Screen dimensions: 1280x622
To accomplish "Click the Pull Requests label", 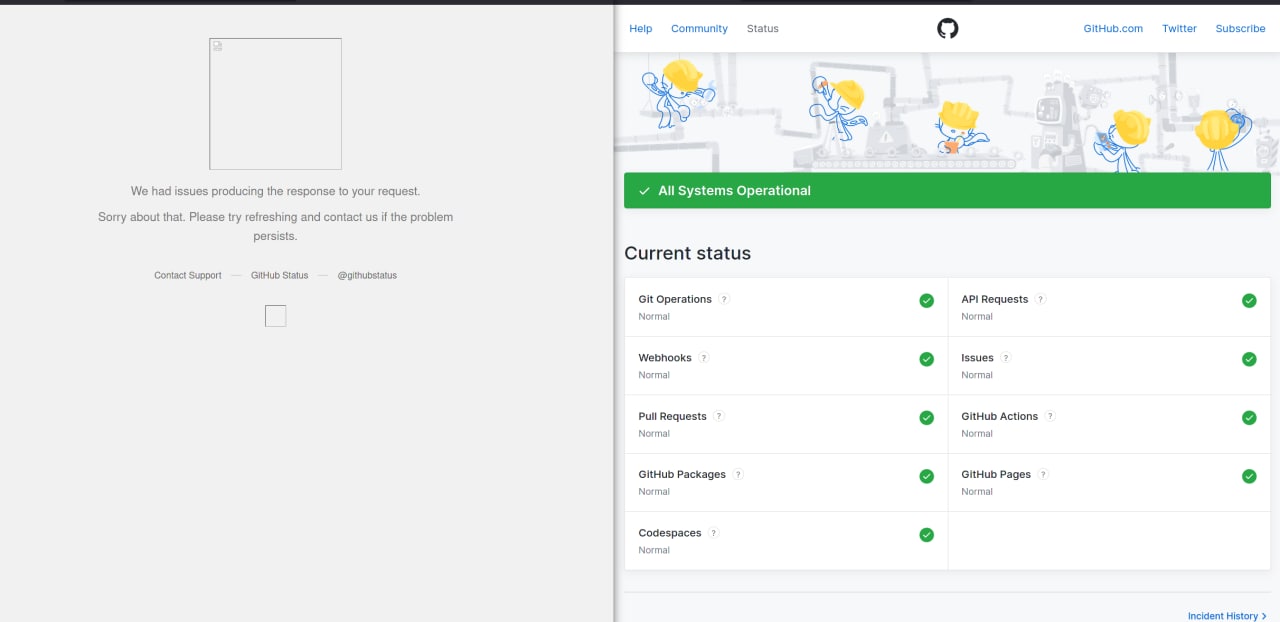I will (672, 416).
